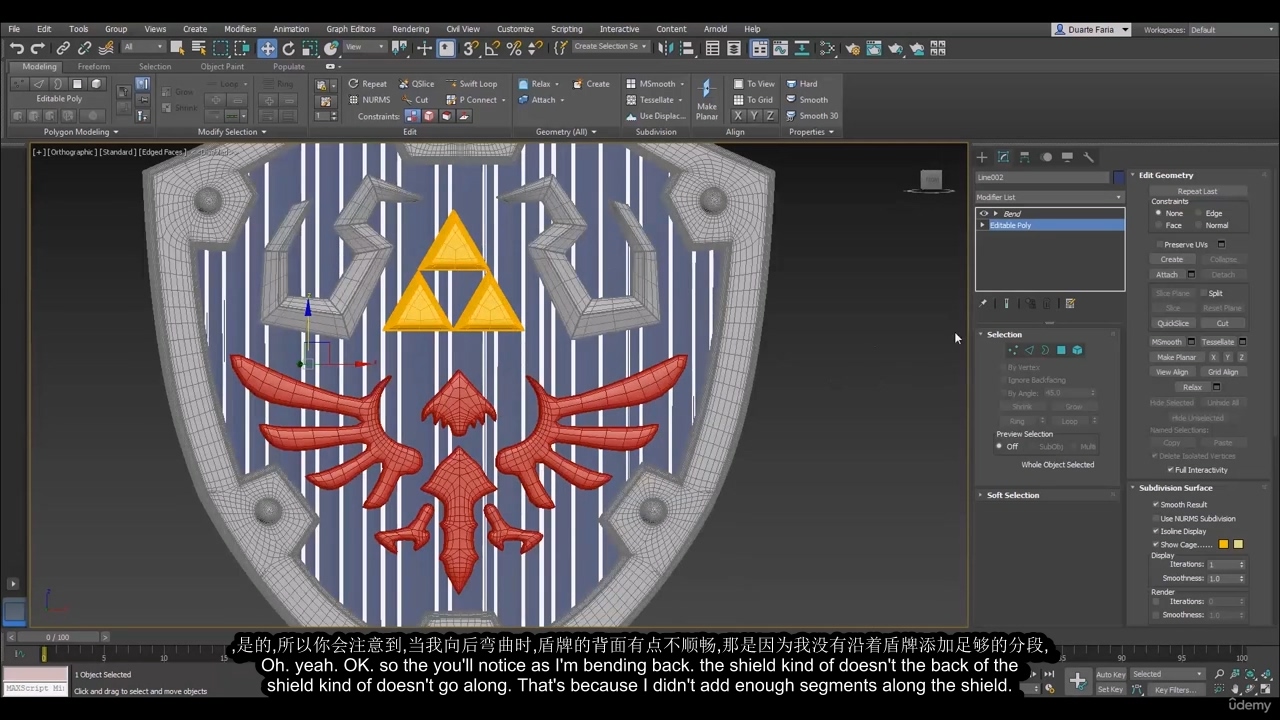Select the Select and Rotate tool
The height and width of the screenshot is (720, 1280).
[x=289, y=48]
